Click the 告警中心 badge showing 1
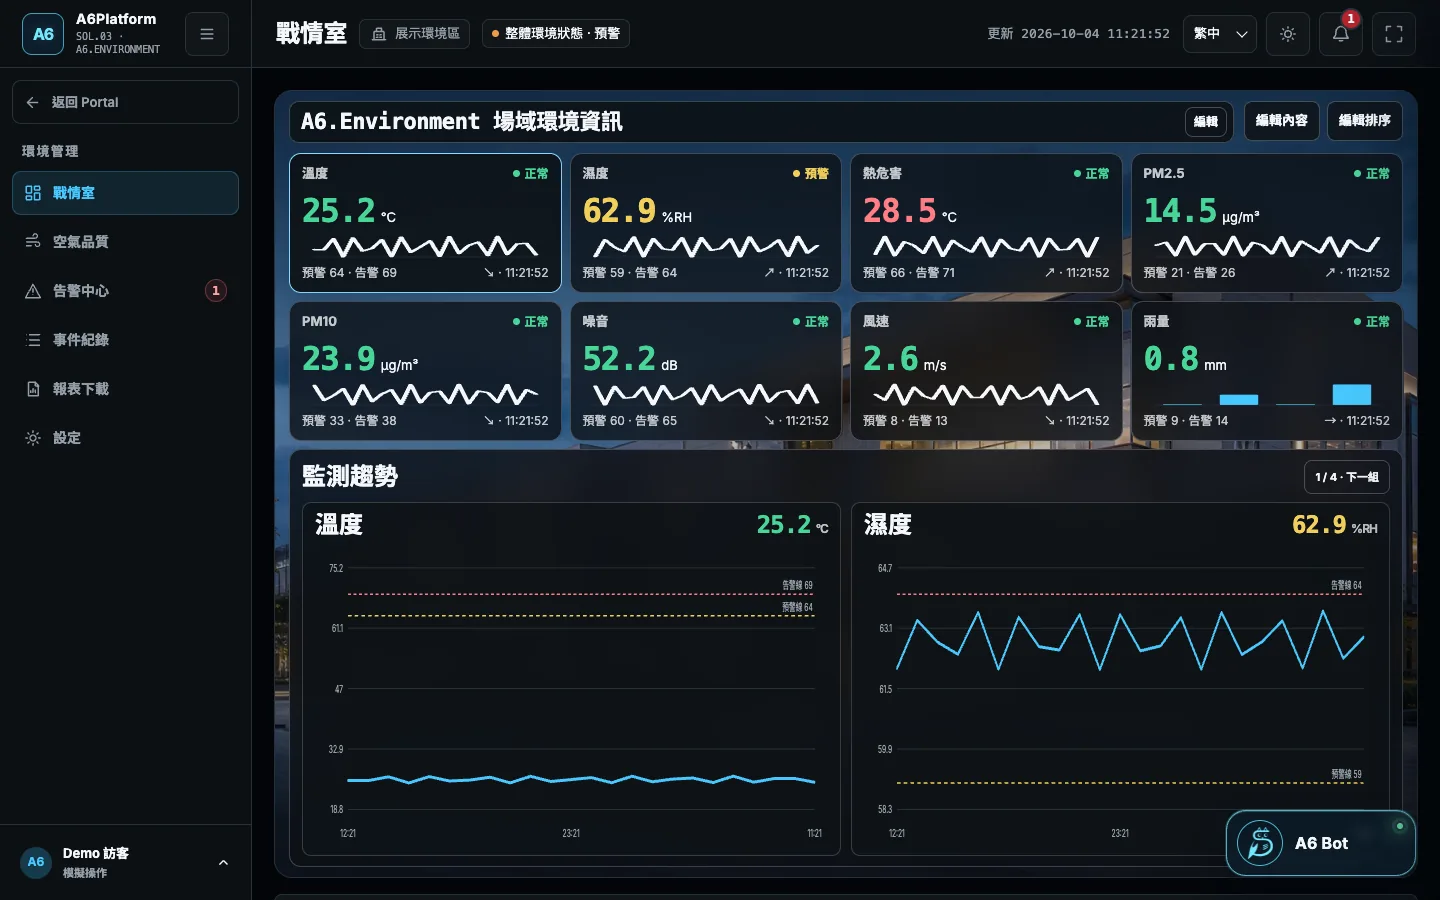Screen dimensions: 1440x900 tap(215, 291)
